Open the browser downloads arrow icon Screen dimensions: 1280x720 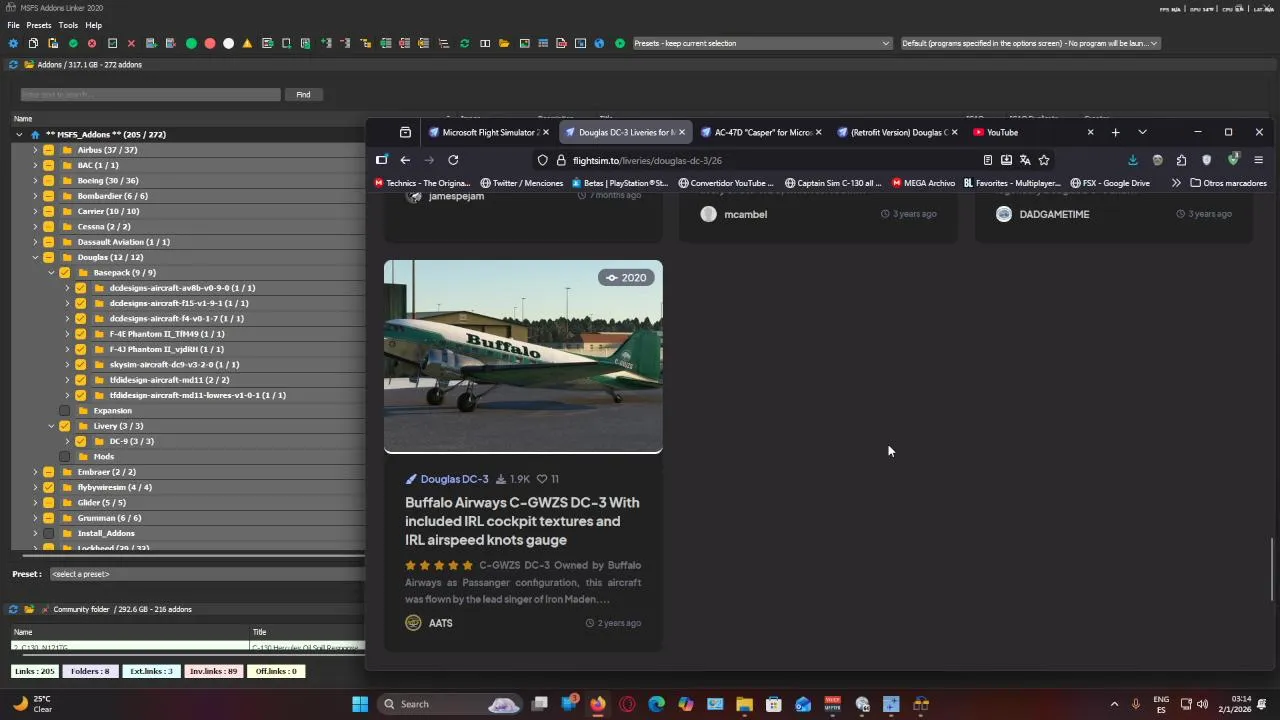coord(1133,160)
